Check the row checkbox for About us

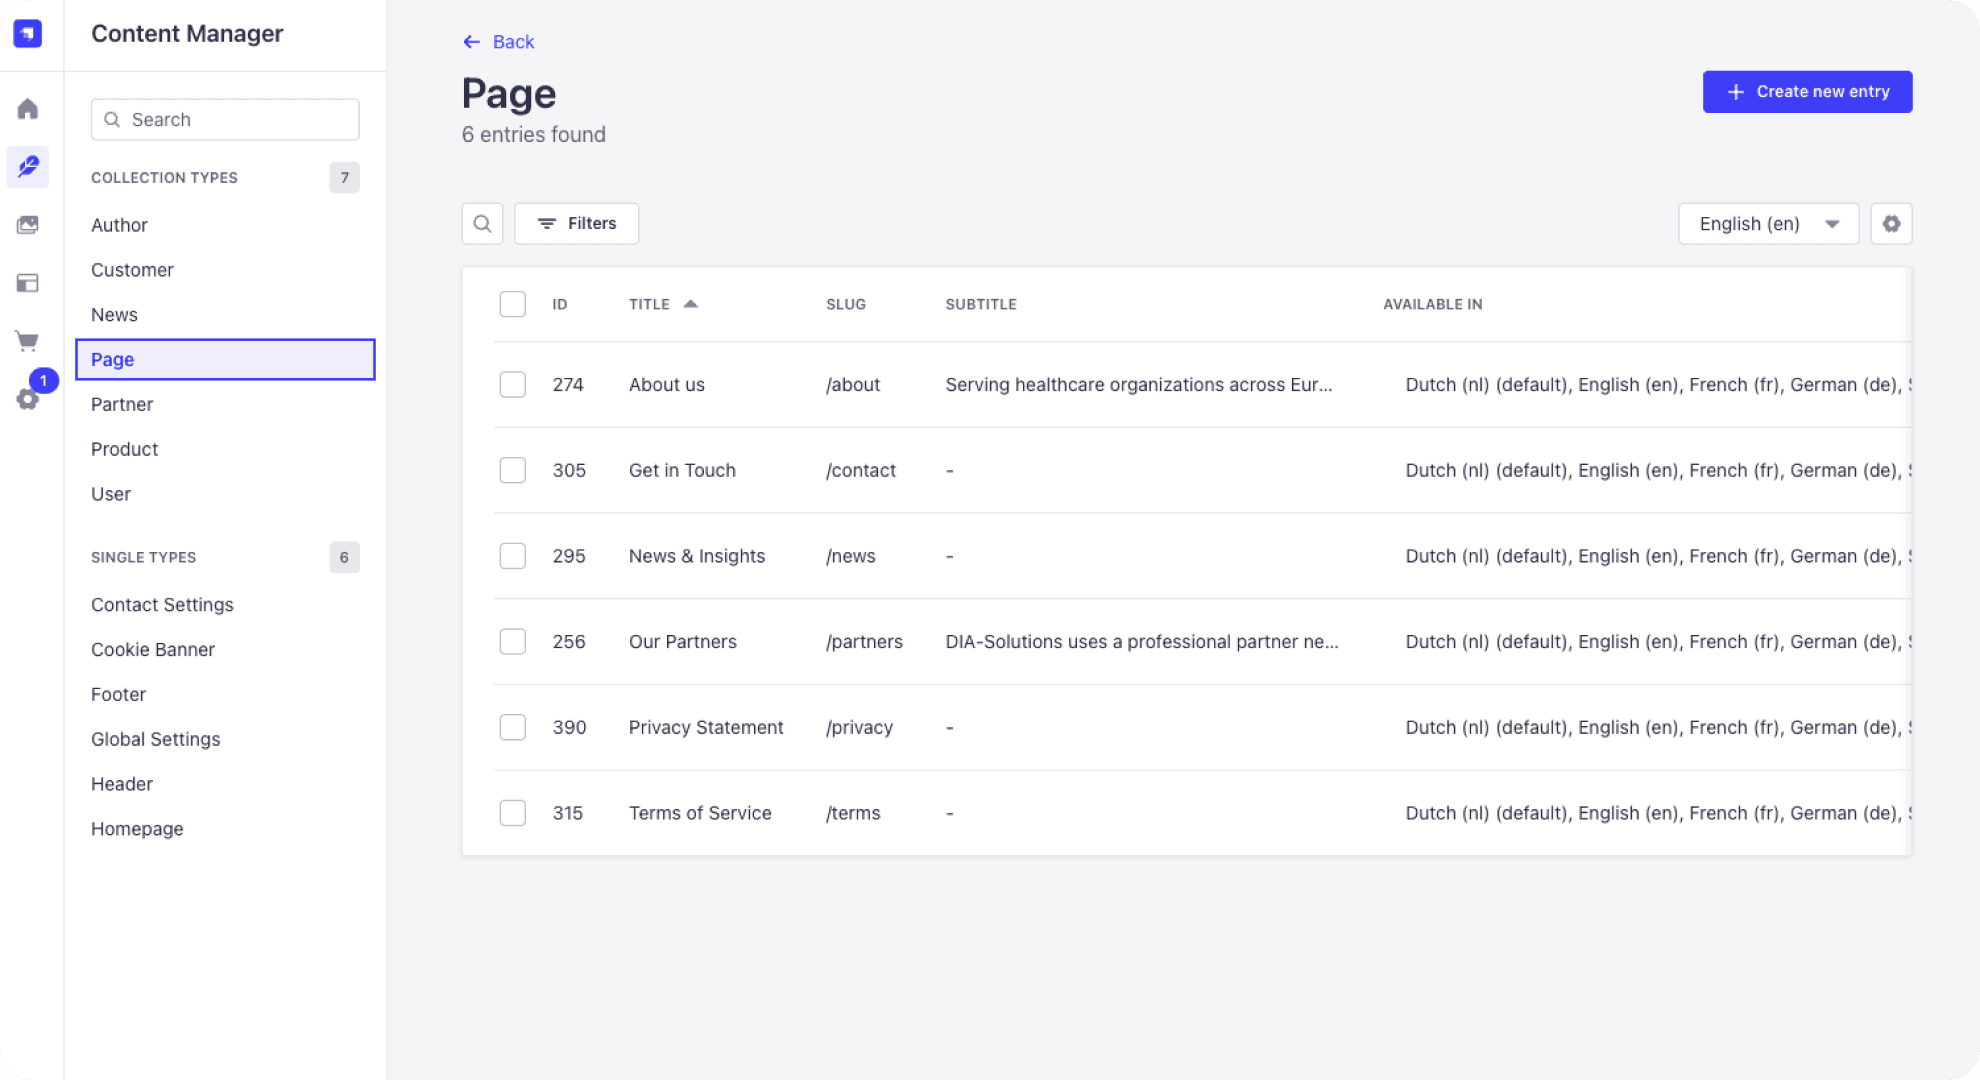tap(512, 384)
